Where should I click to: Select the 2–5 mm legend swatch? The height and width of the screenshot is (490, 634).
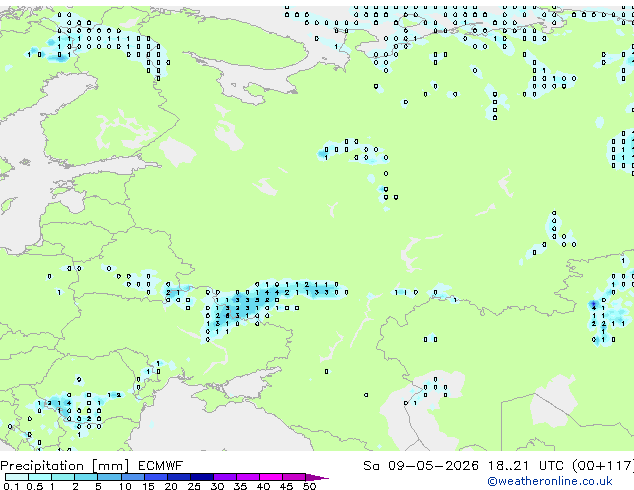point(86,477)
